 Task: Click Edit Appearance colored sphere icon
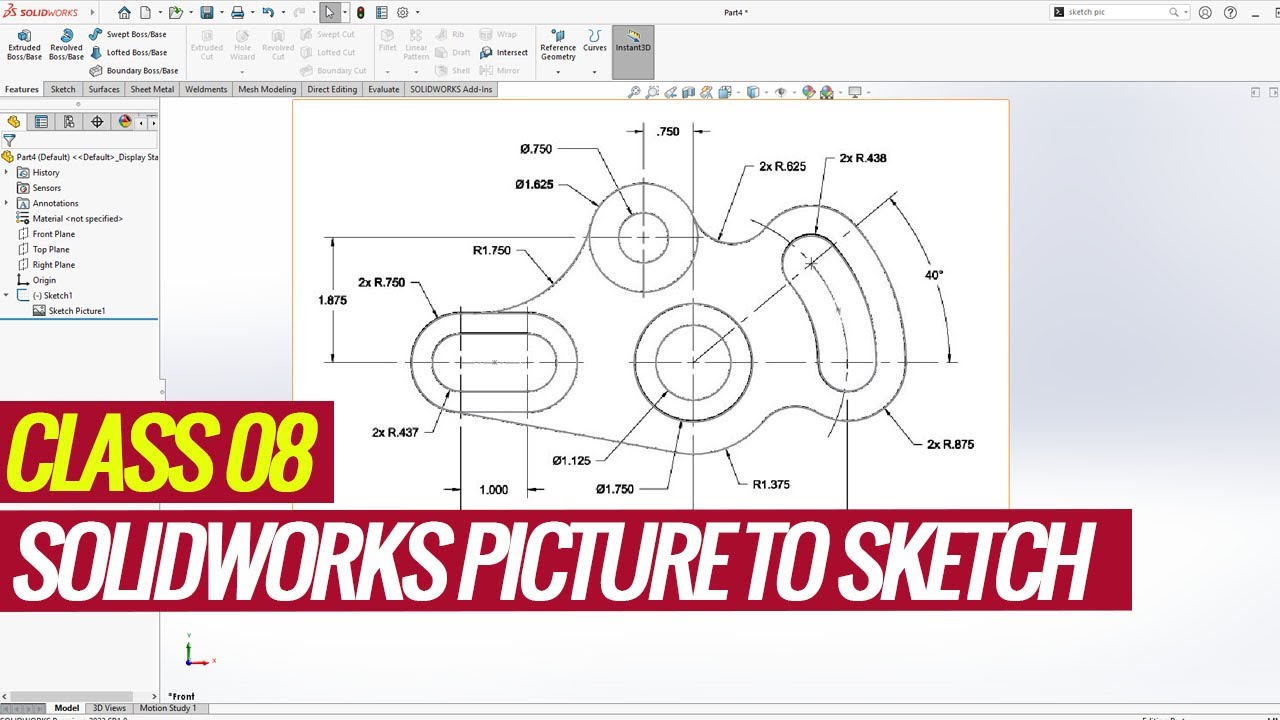tap(809, 92)
